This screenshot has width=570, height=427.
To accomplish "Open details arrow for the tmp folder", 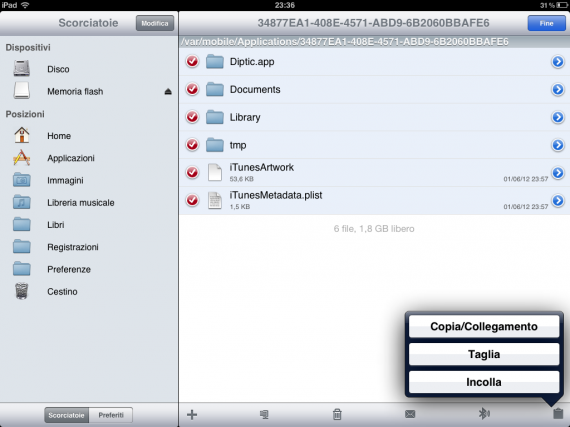I will point(558,145).
